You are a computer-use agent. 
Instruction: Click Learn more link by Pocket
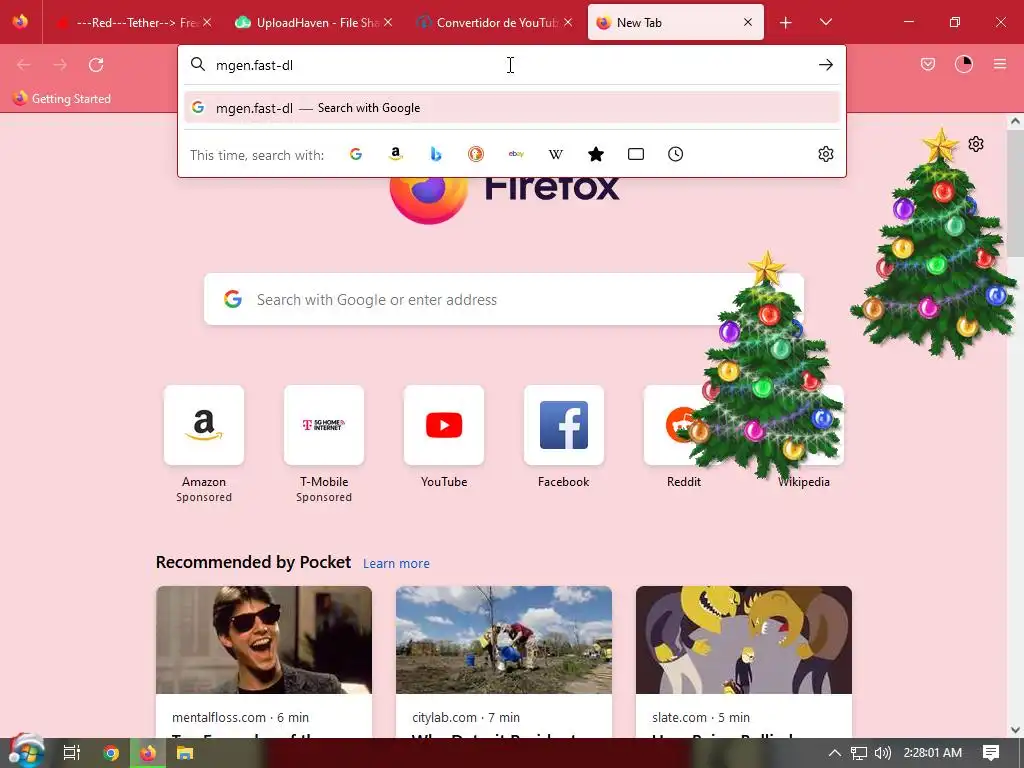[396, 564]
